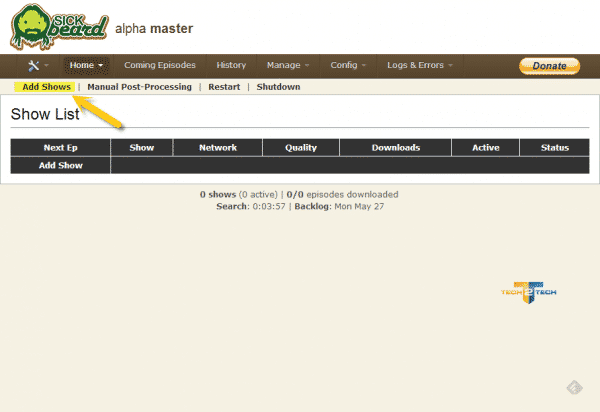Click the TechByTech watermark logo
The image size is (600, 412).
pos(529,291)
